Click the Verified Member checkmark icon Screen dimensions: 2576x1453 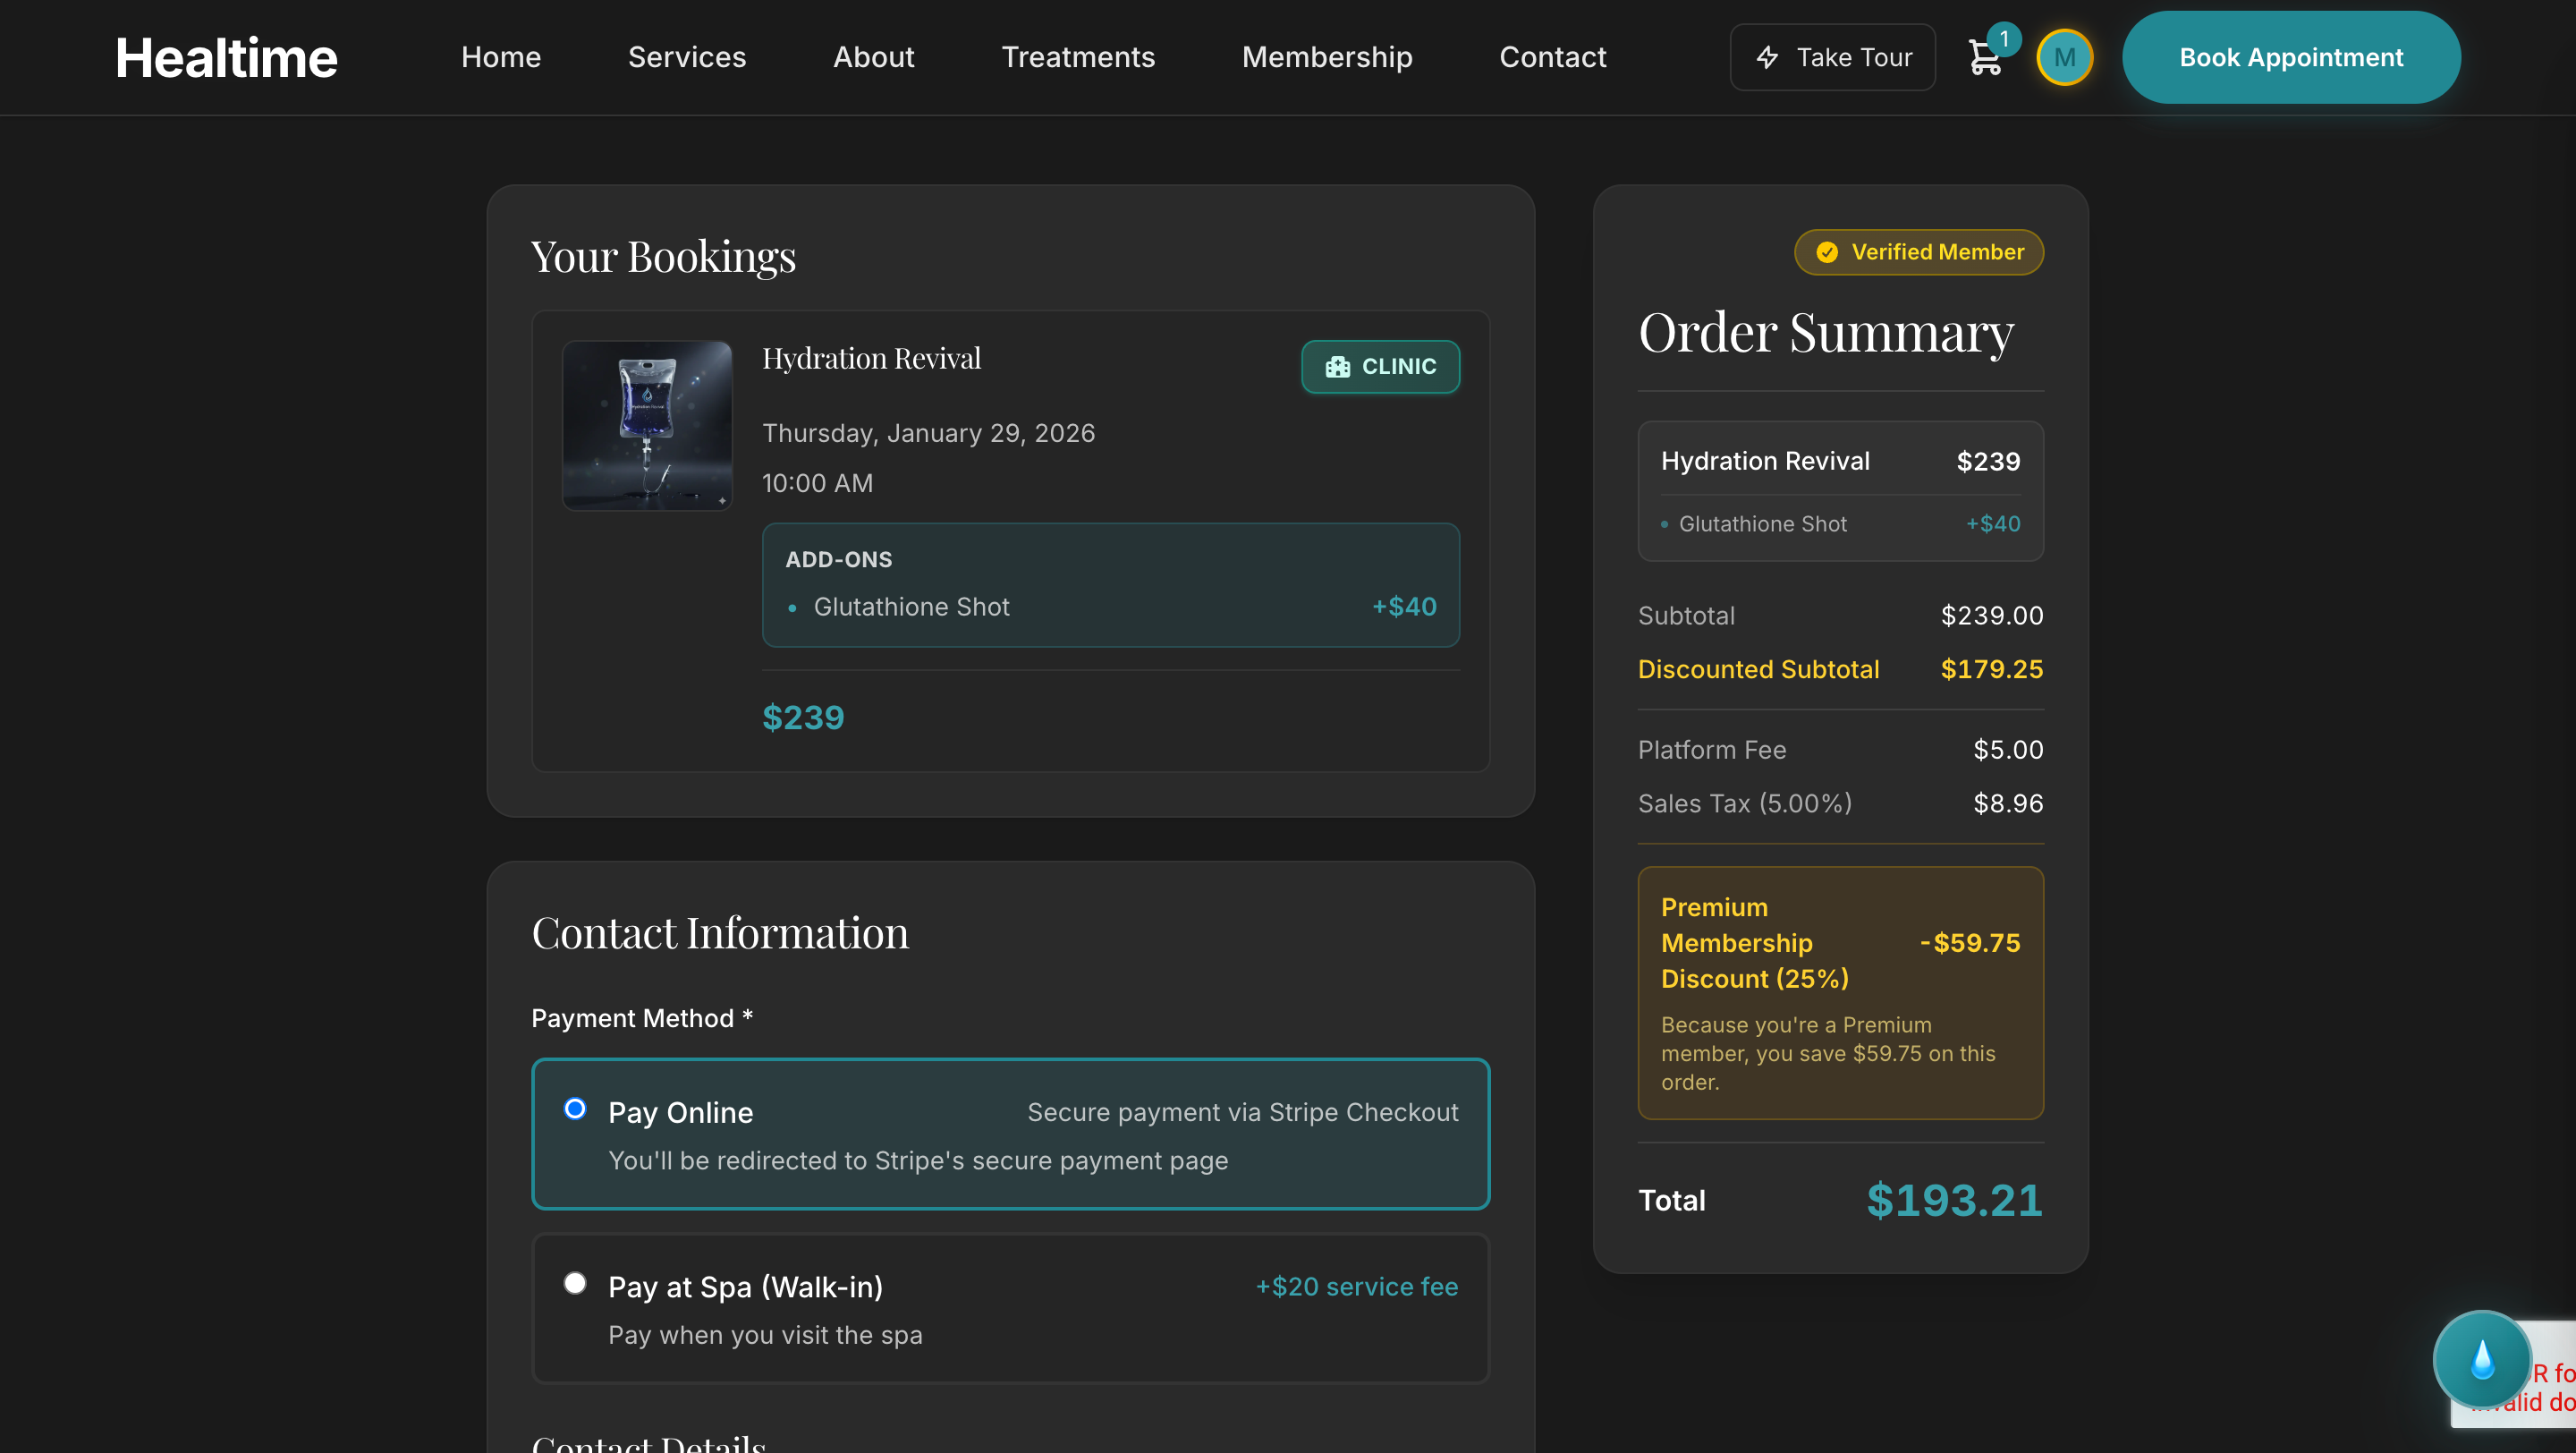click(x=1827, y=252)
